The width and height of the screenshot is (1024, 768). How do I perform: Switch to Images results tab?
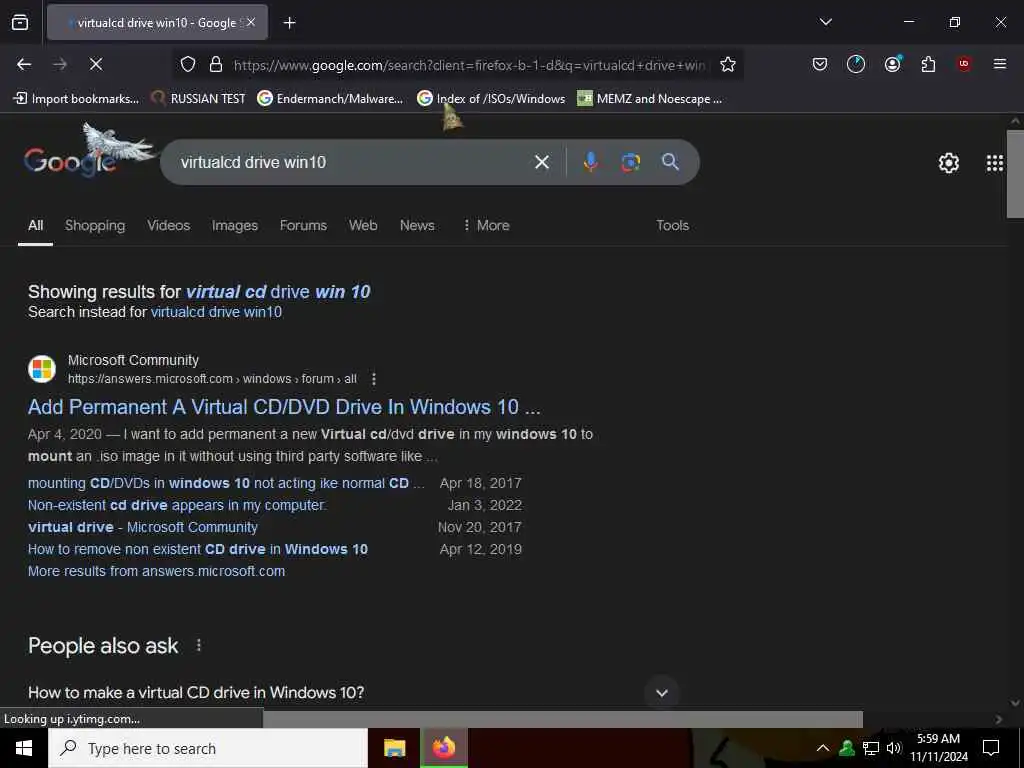[234, 225]
